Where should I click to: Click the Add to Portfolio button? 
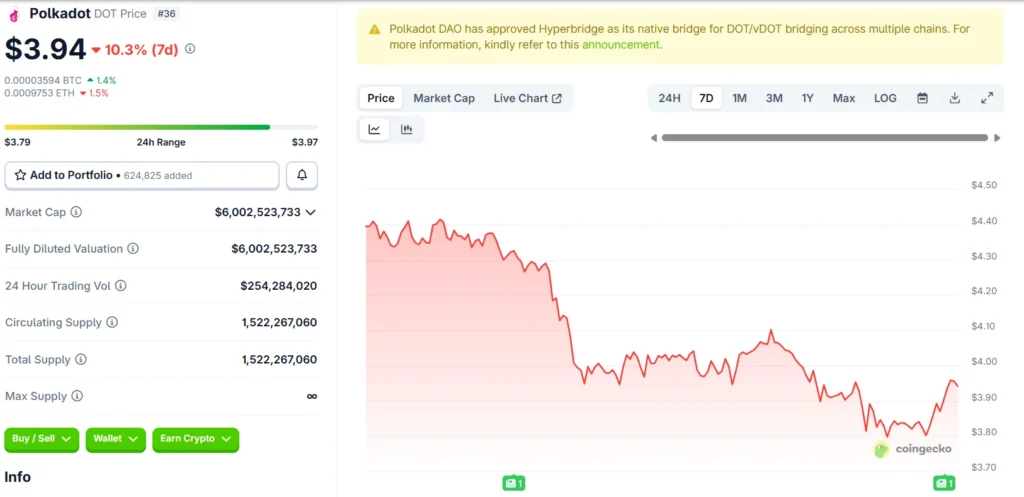(x=142, y=175)
